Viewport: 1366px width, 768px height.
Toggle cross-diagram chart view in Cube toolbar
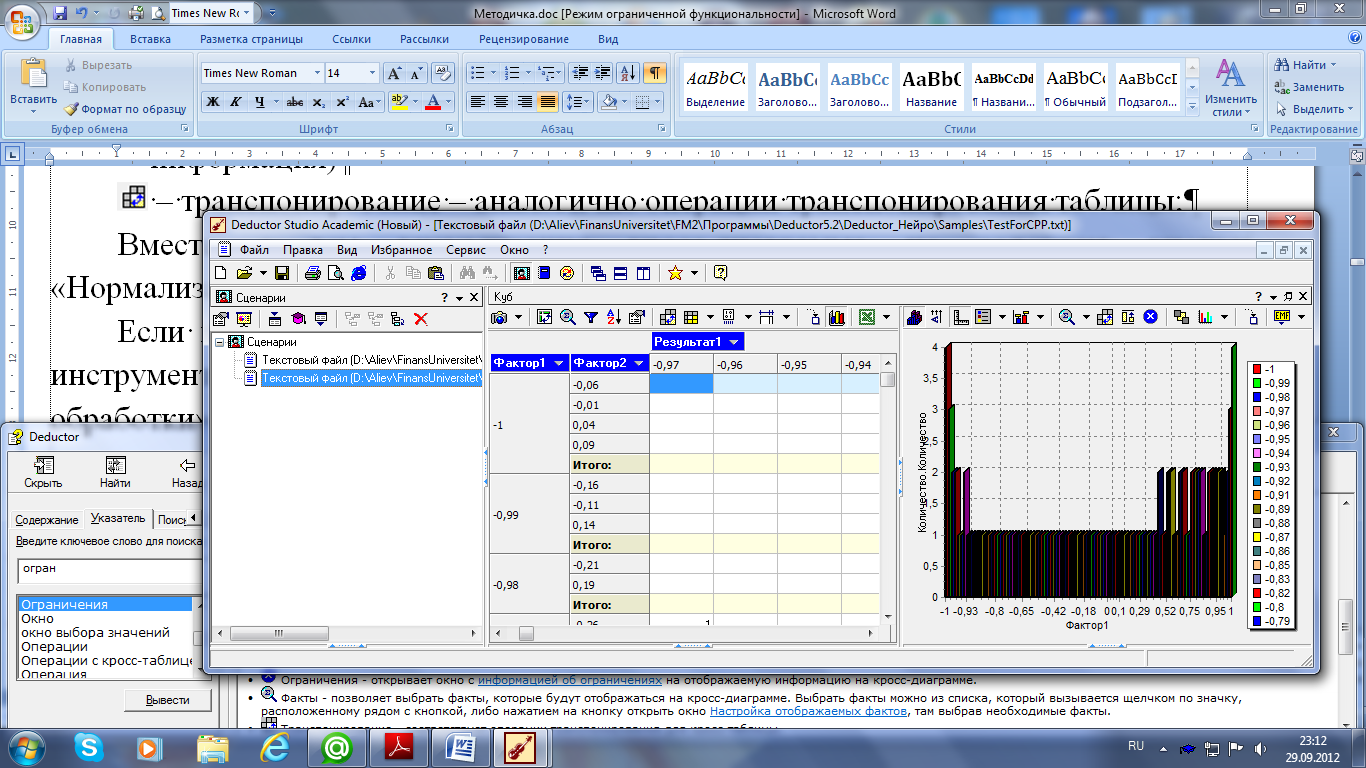coord(837,317)
